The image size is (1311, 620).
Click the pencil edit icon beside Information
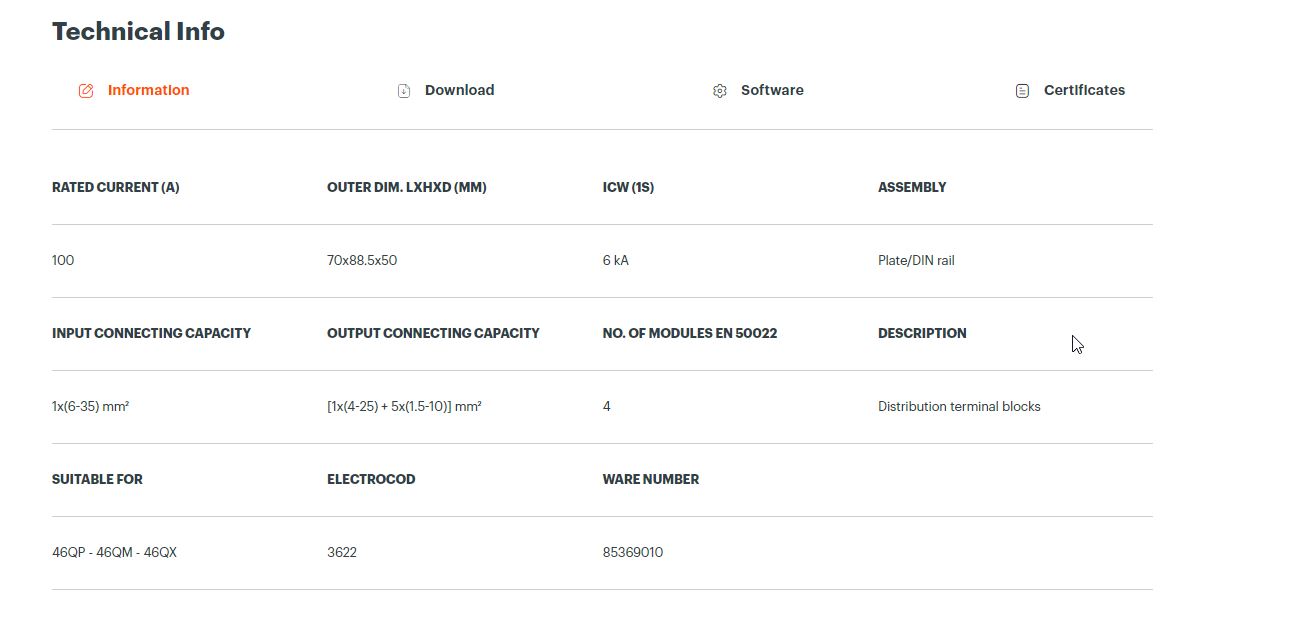pyautogui.click(x=86, y=91)
